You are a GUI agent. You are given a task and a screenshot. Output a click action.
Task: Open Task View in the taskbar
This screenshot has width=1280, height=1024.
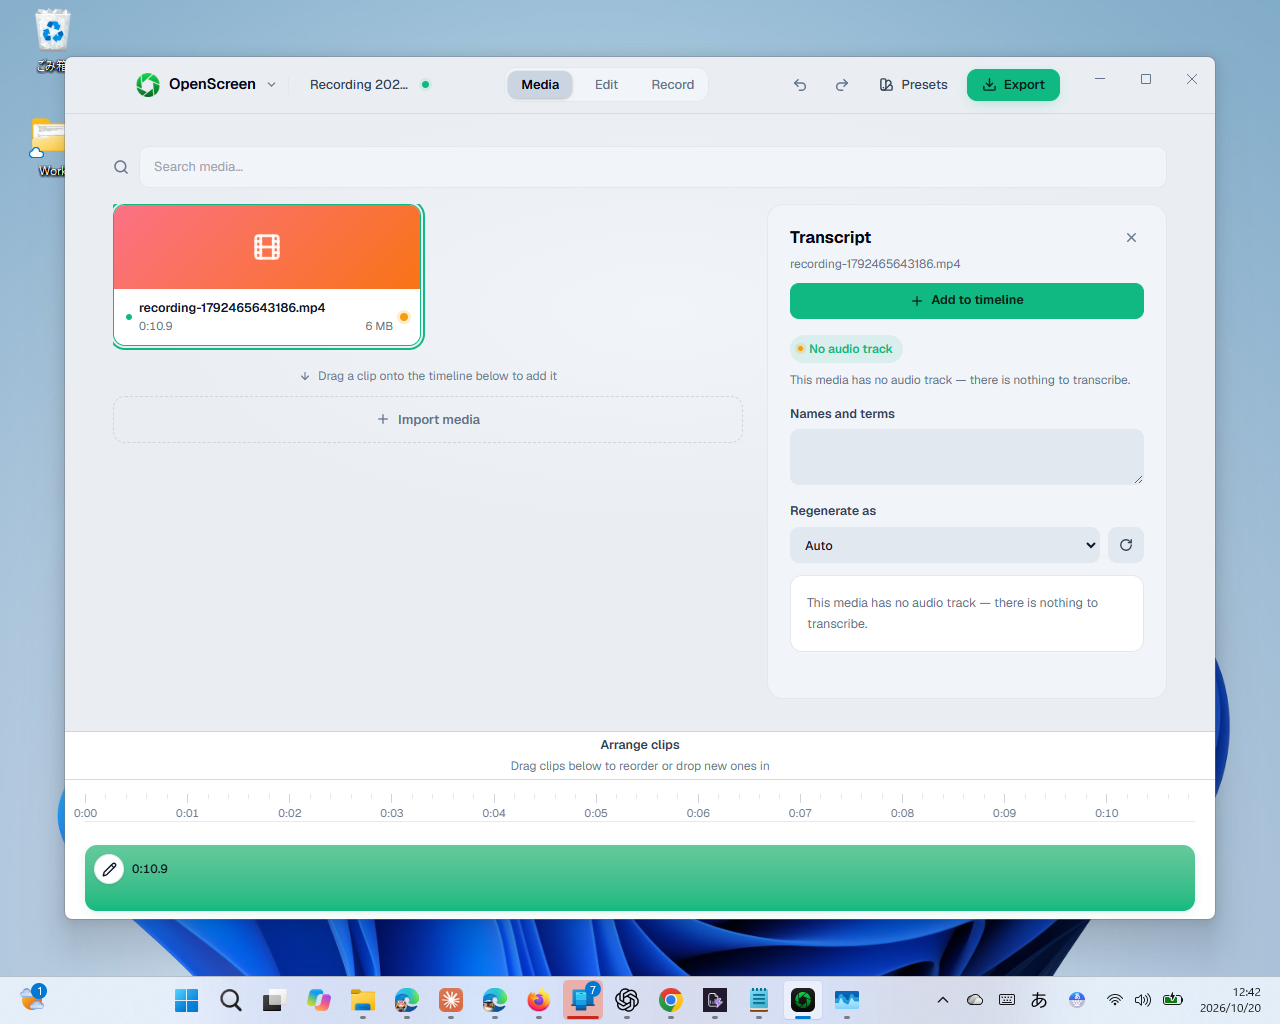[275, 1000]
